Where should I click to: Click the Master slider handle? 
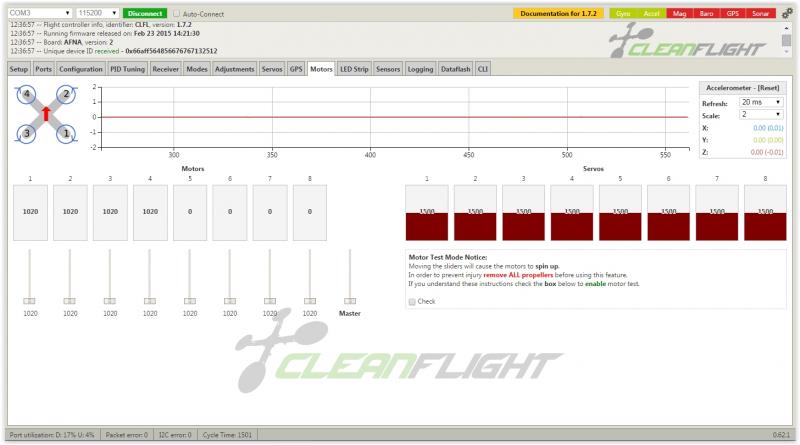pos(349,301)
